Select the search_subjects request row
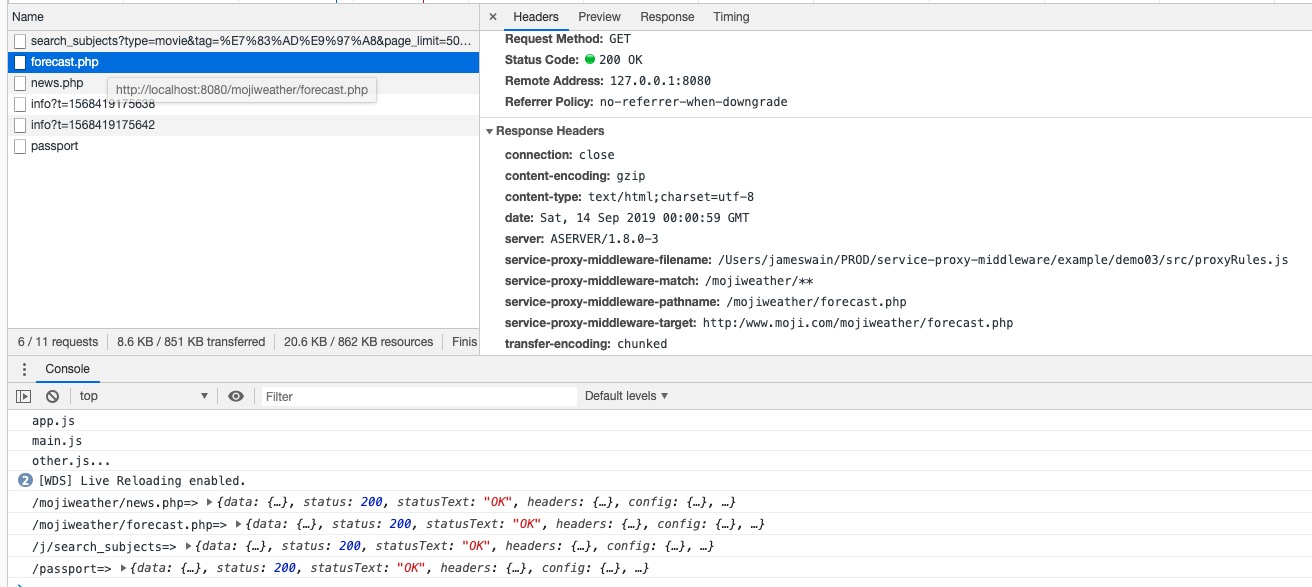 coord(243,41)
